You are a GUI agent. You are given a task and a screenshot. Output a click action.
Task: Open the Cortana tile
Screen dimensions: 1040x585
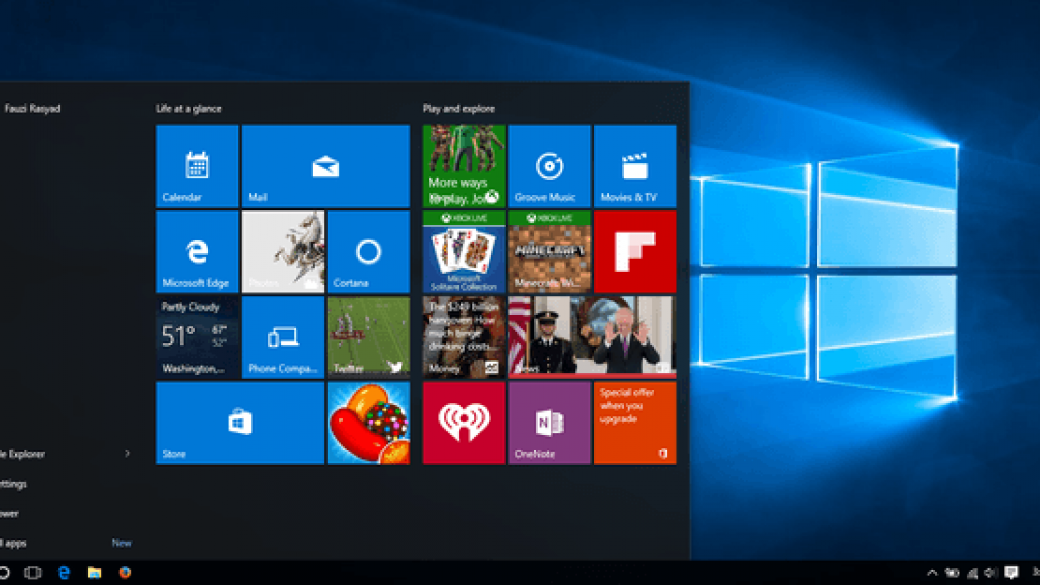369,251
